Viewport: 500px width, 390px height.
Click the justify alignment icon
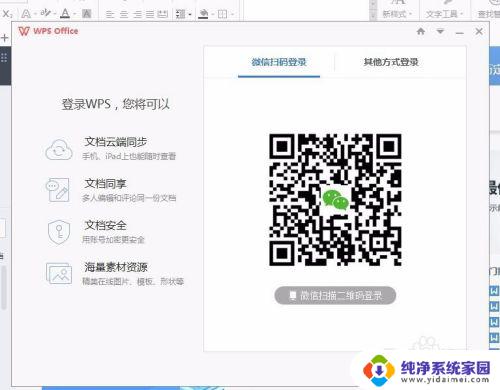(150, 14)
